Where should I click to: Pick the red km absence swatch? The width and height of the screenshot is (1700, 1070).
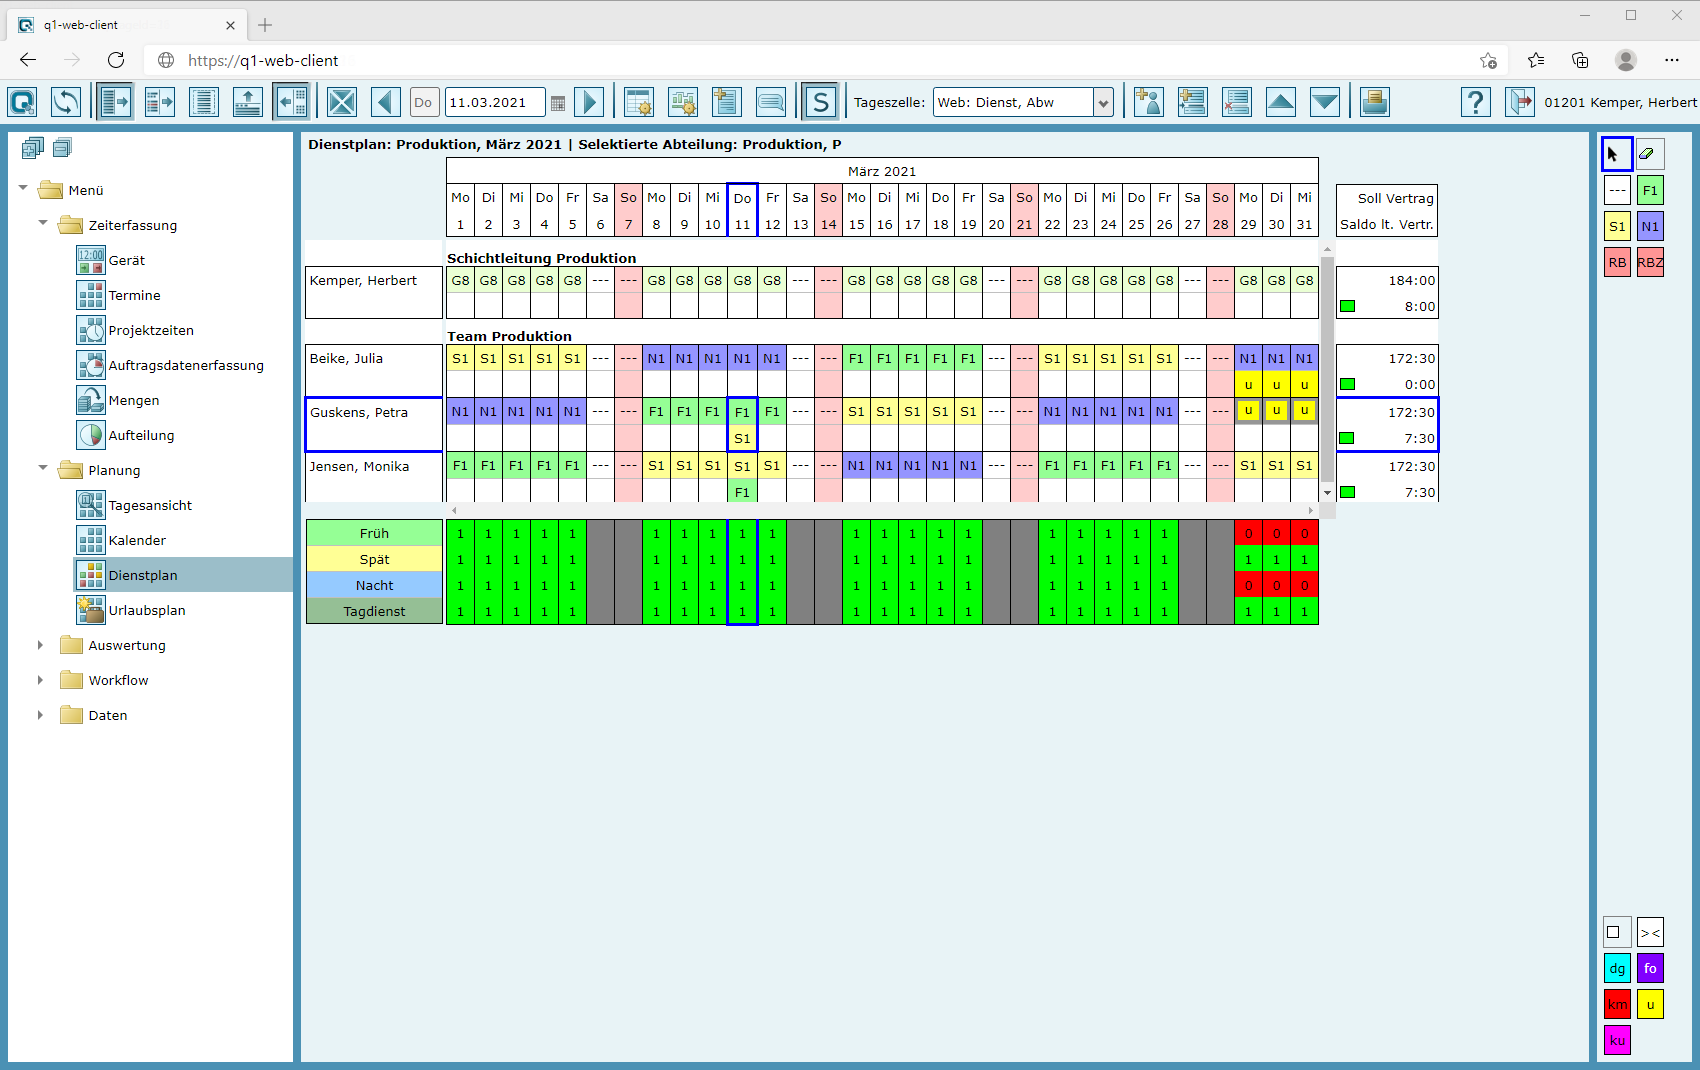1616,1004
